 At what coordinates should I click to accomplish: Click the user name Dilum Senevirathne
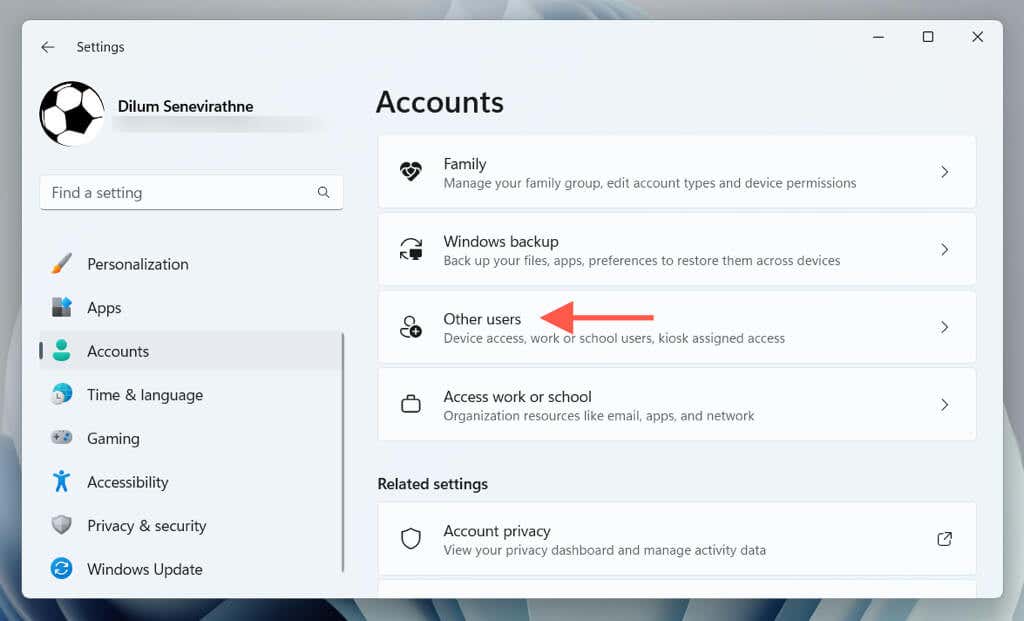185,106
